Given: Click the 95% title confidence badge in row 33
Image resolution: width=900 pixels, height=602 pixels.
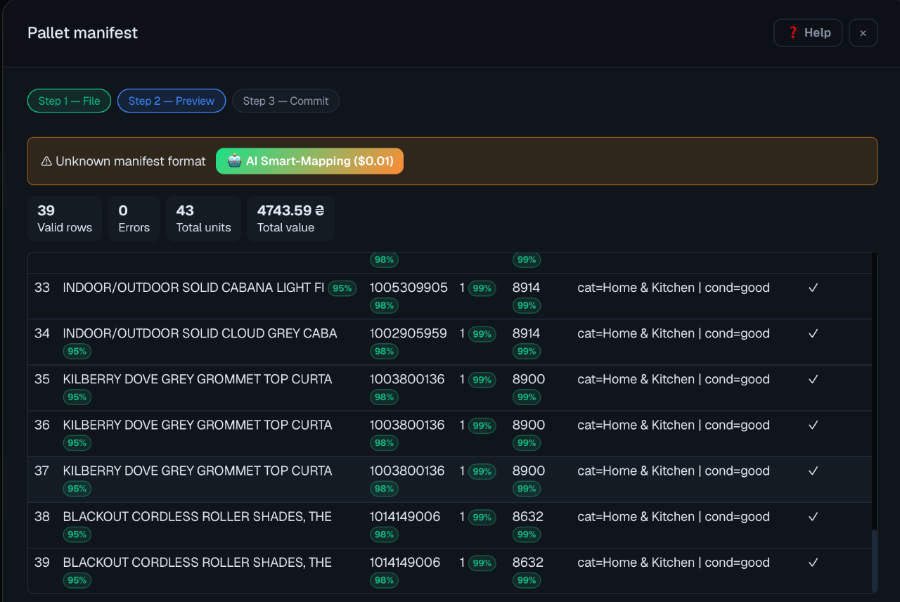Looking at the screenshot, I should 342,289.
